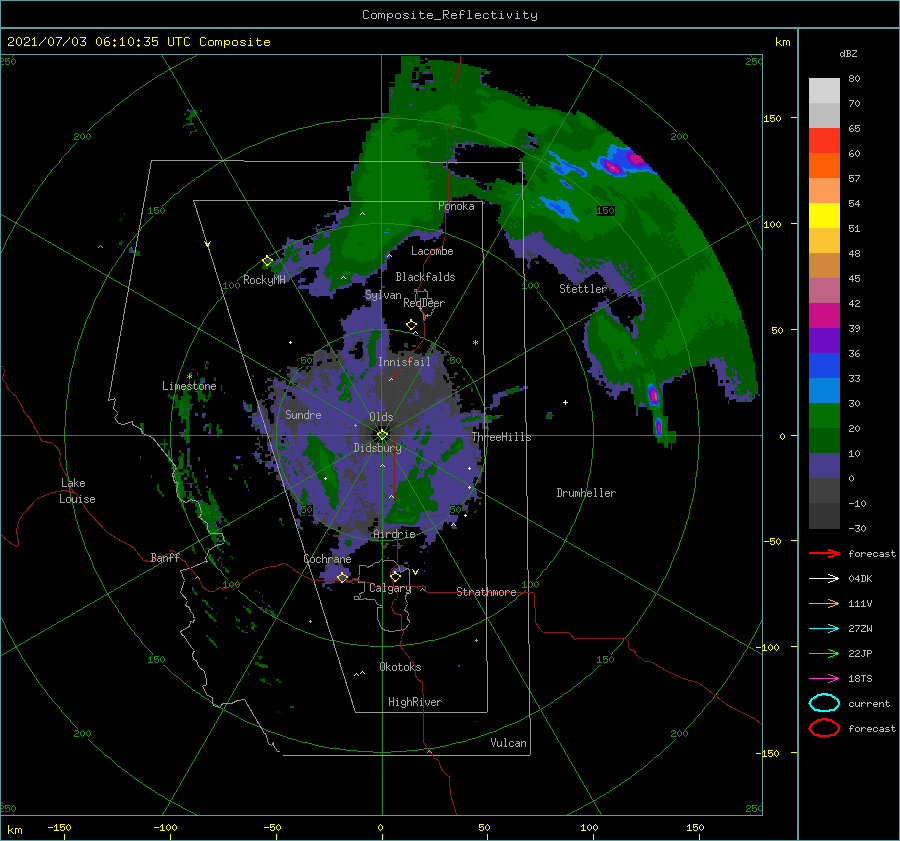Screen dimensions: 900x841
Task: Click the Ponoka label
Action: click(456, 206)
